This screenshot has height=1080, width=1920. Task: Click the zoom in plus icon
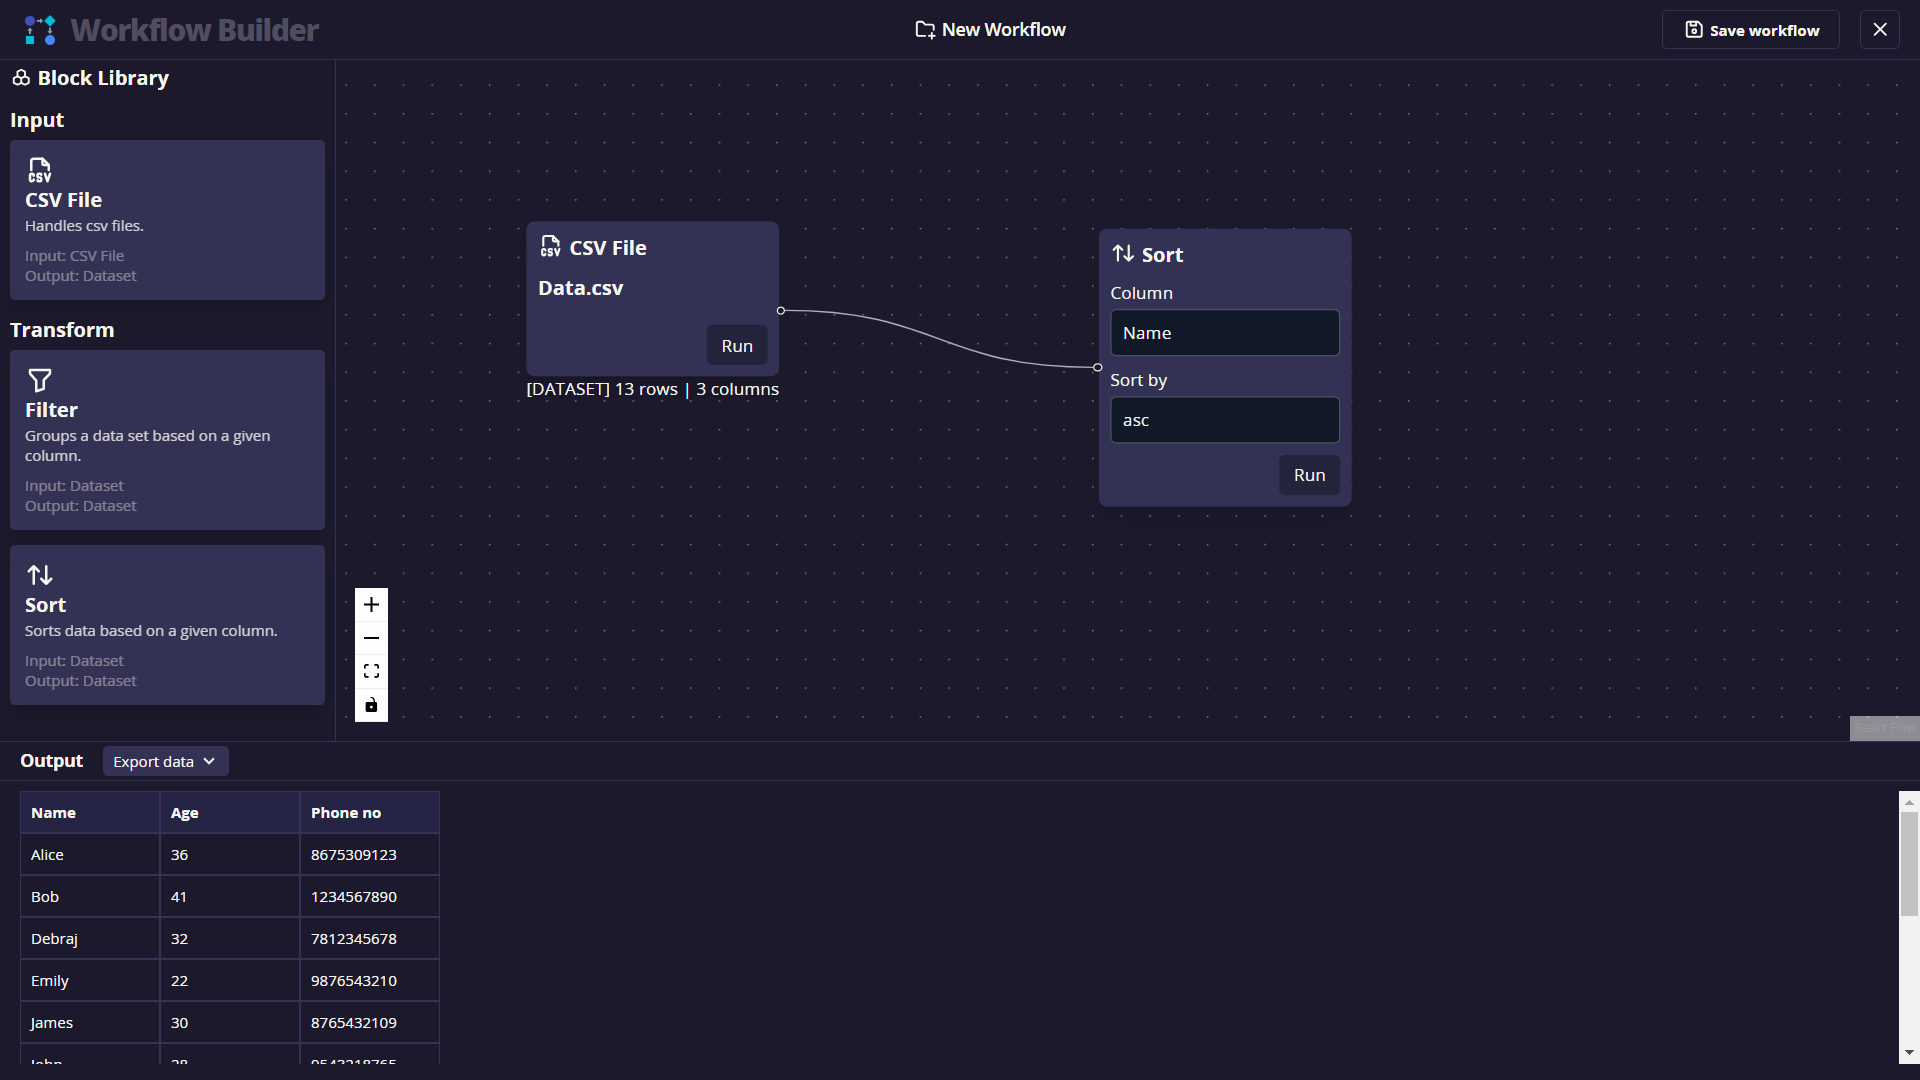(x=371, y=605)
